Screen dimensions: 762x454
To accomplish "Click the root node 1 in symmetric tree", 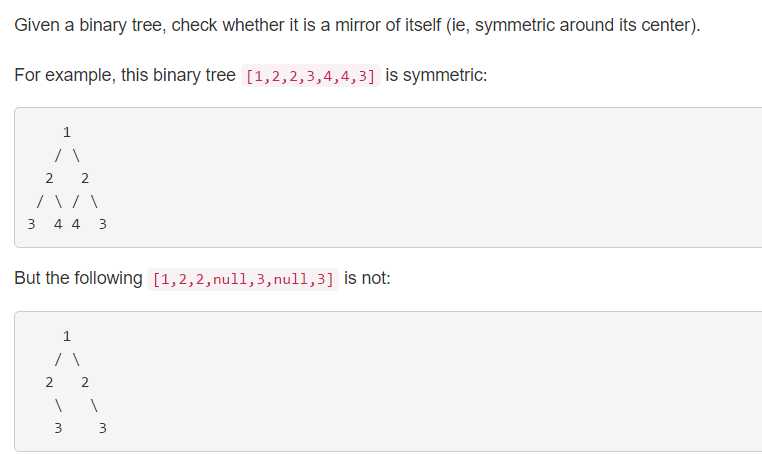I will pos(67,132).
